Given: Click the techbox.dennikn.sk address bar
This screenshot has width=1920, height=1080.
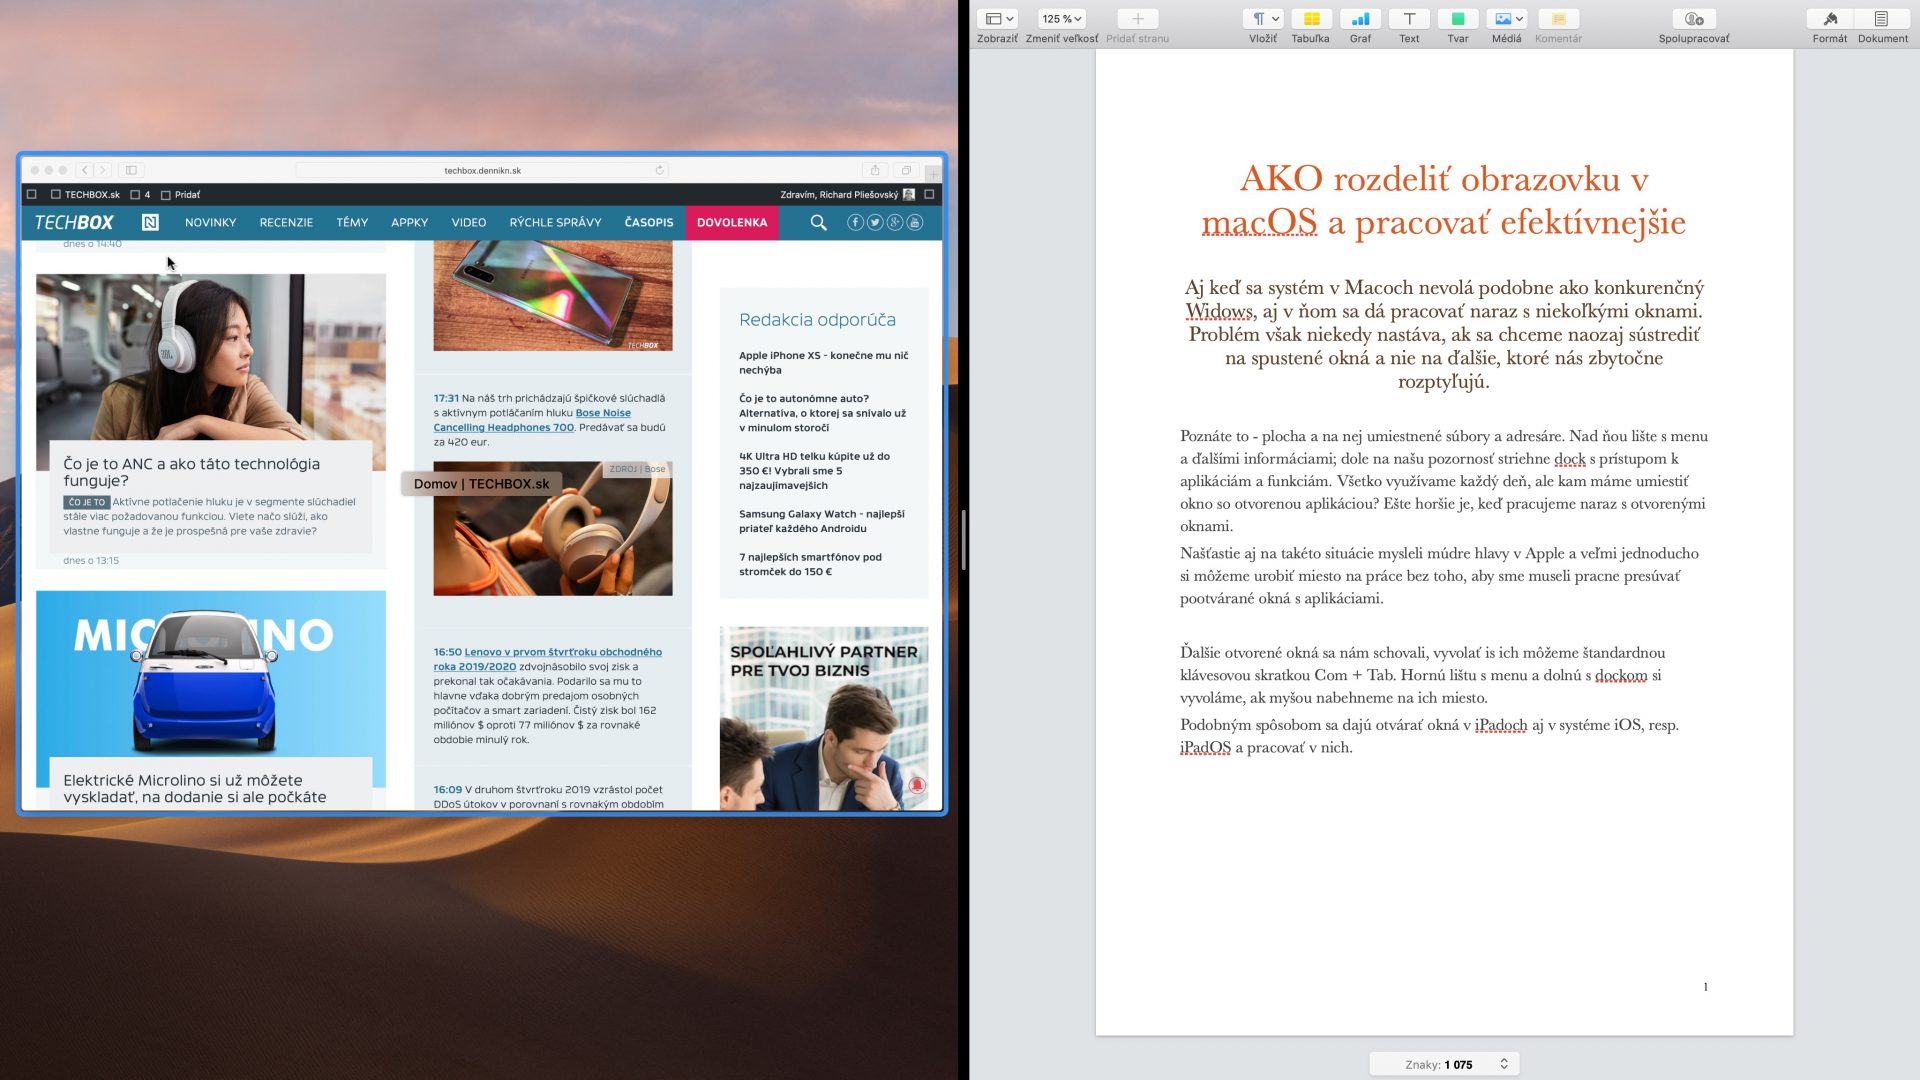Looking at the screenshot, I should tap(482, 170).
